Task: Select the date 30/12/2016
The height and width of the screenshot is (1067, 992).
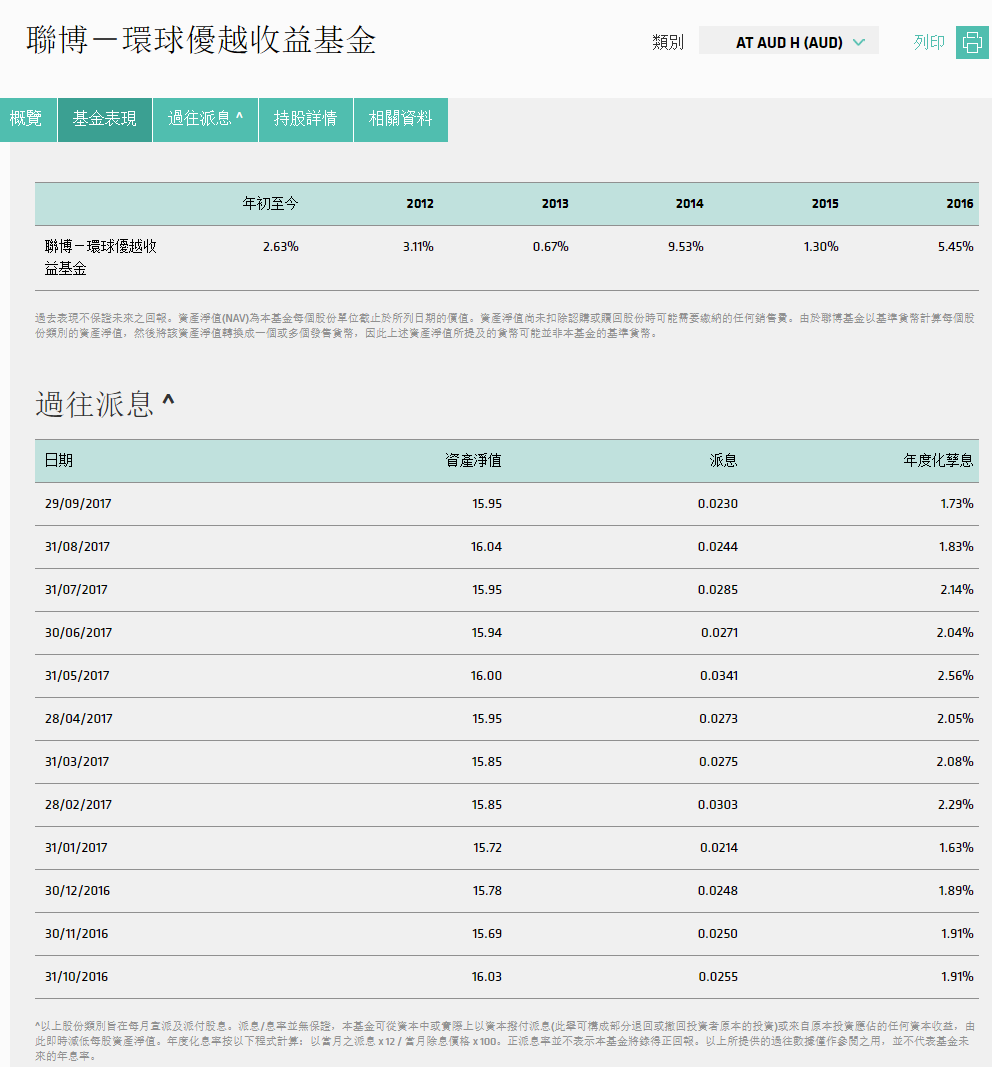Action: 78,890
